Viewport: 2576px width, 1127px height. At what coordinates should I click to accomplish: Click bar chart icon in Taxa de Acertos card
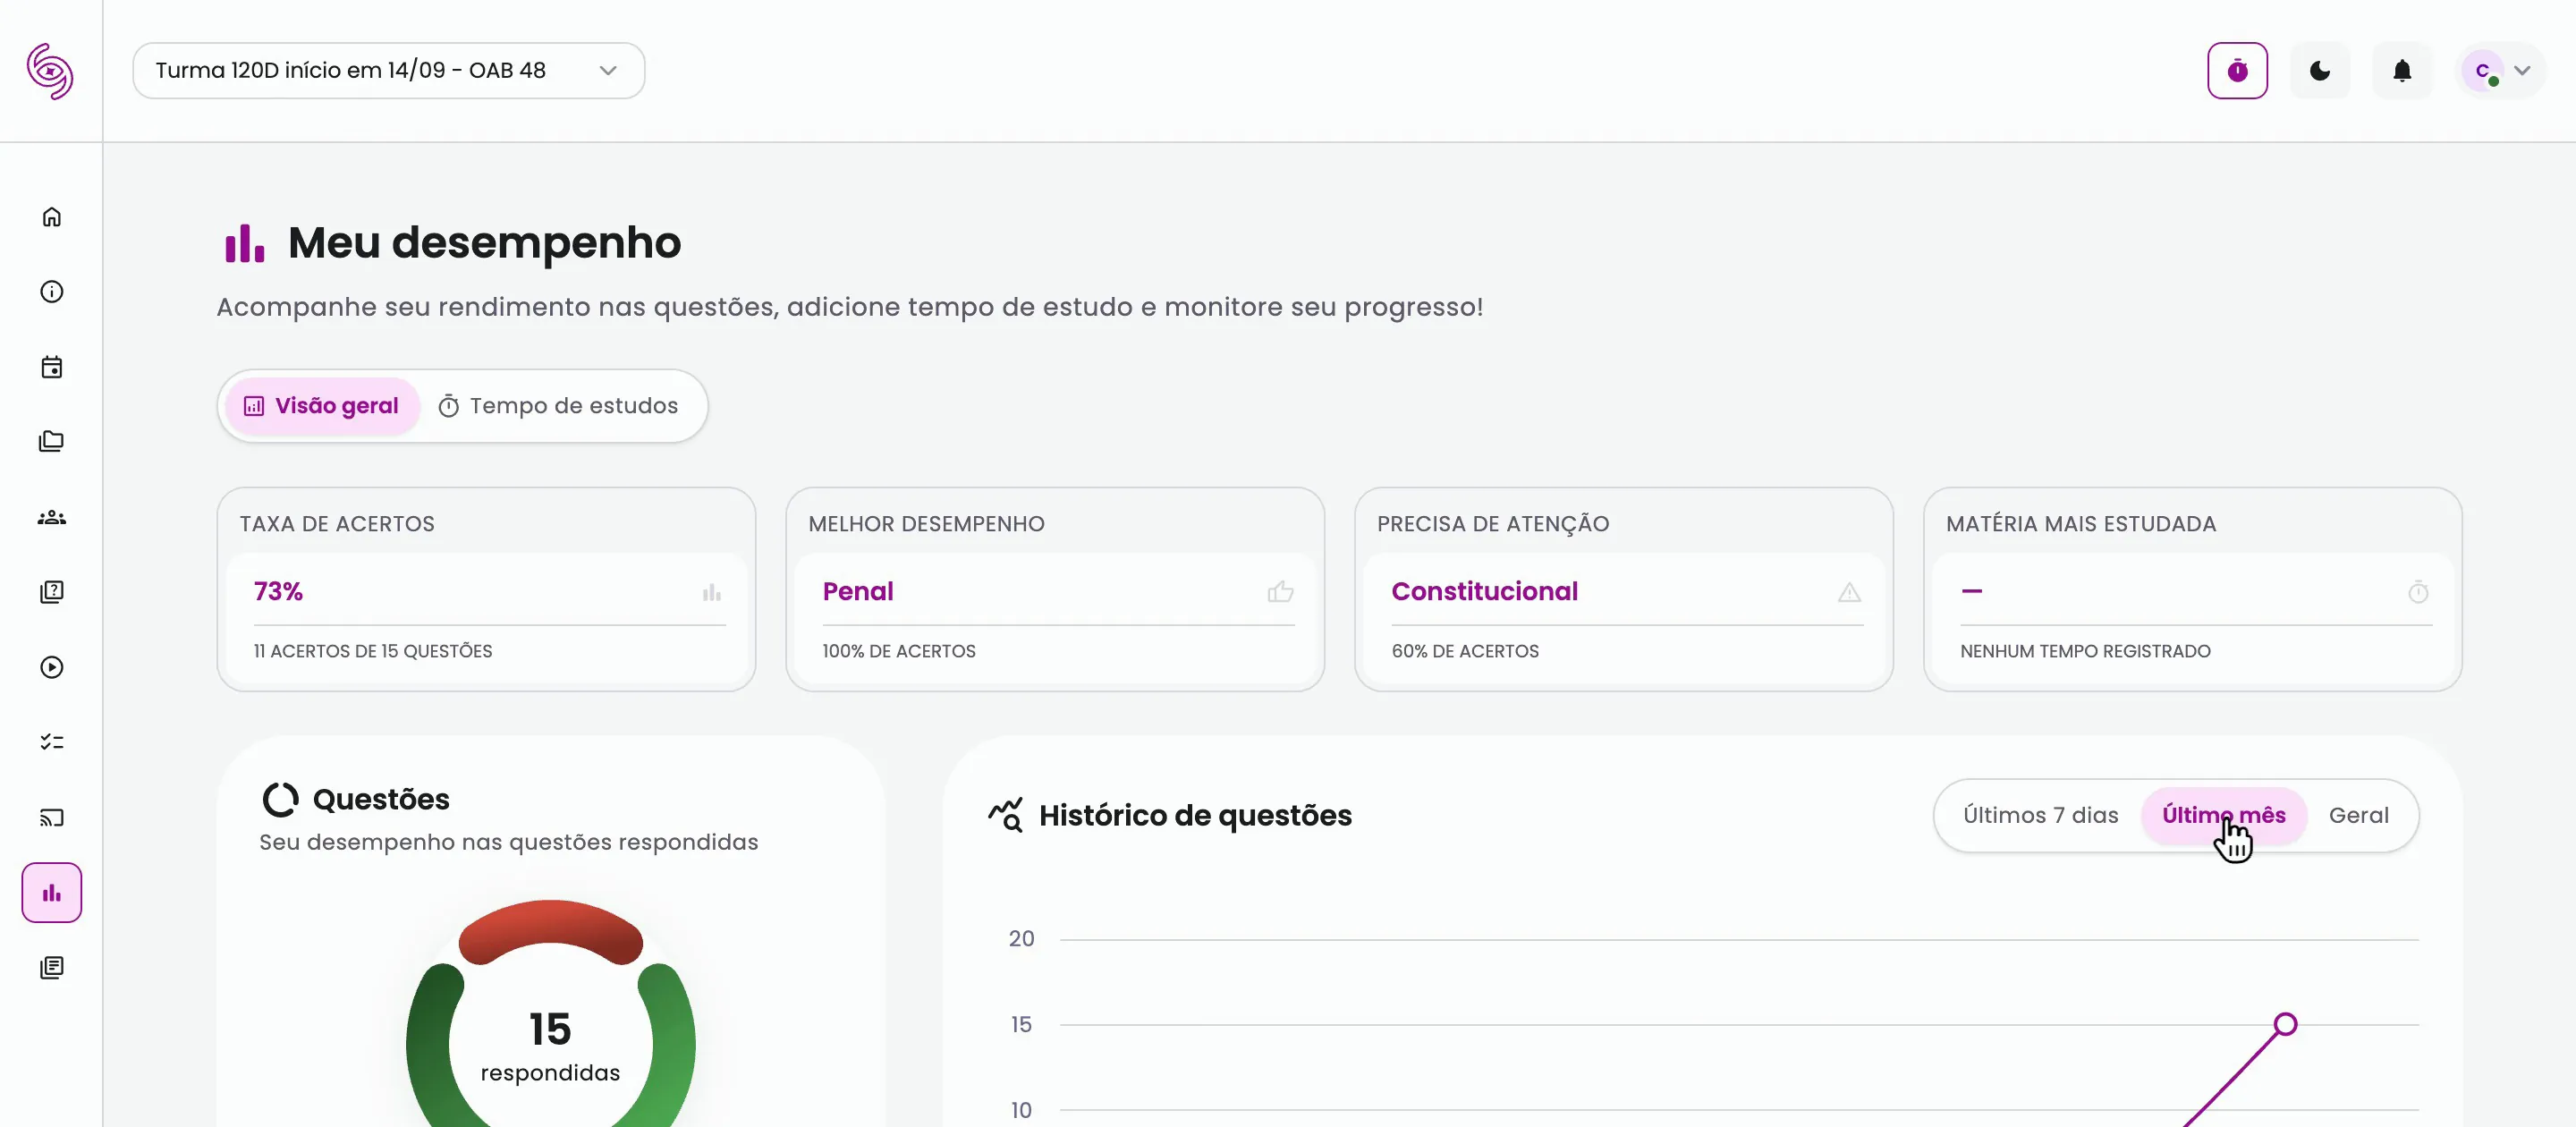pyautogui.click(x=711, y=592)
